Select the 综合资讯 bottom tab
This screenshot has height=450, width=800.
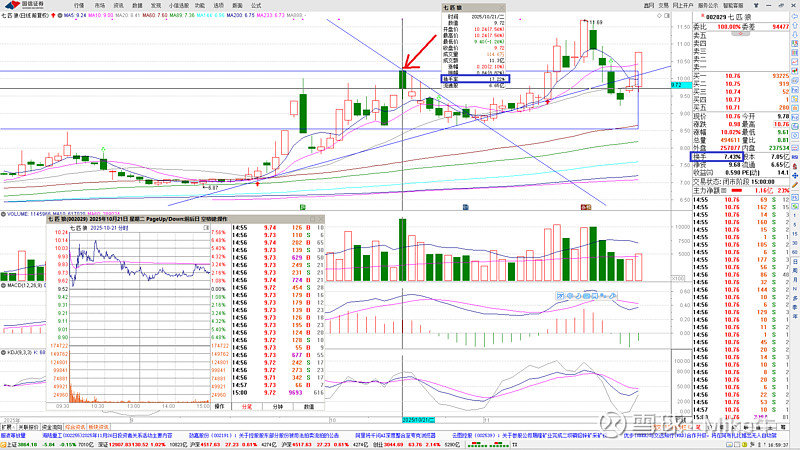click(x=76, y=427)
